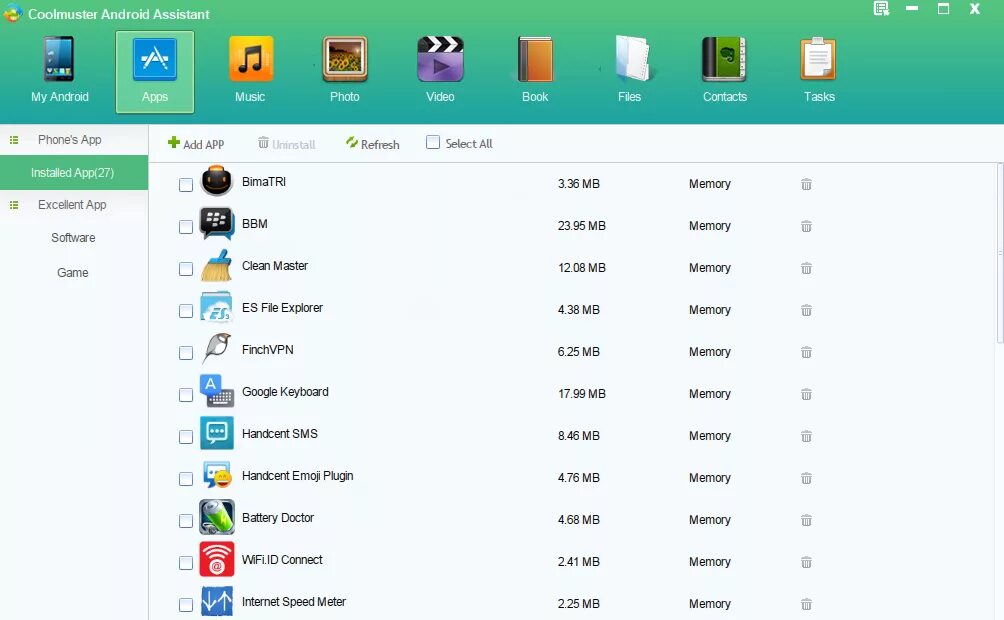
Task: Click trash icon for ES File Explorer
Action: coord(806,310)
